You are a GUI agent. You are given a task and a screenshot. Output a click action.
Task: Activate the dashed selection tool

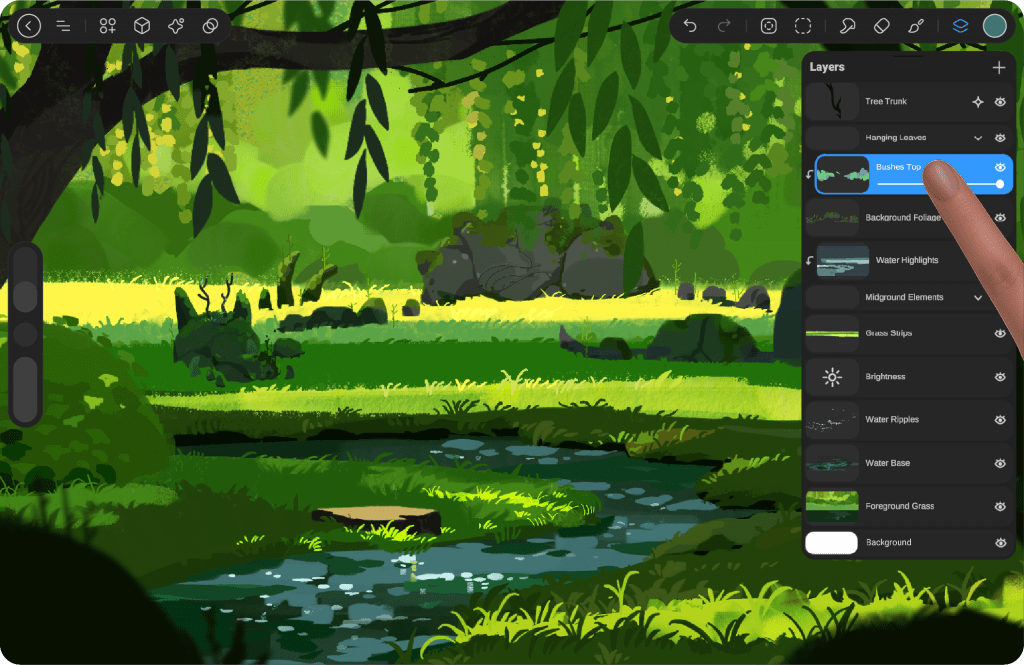coord(803,27)
